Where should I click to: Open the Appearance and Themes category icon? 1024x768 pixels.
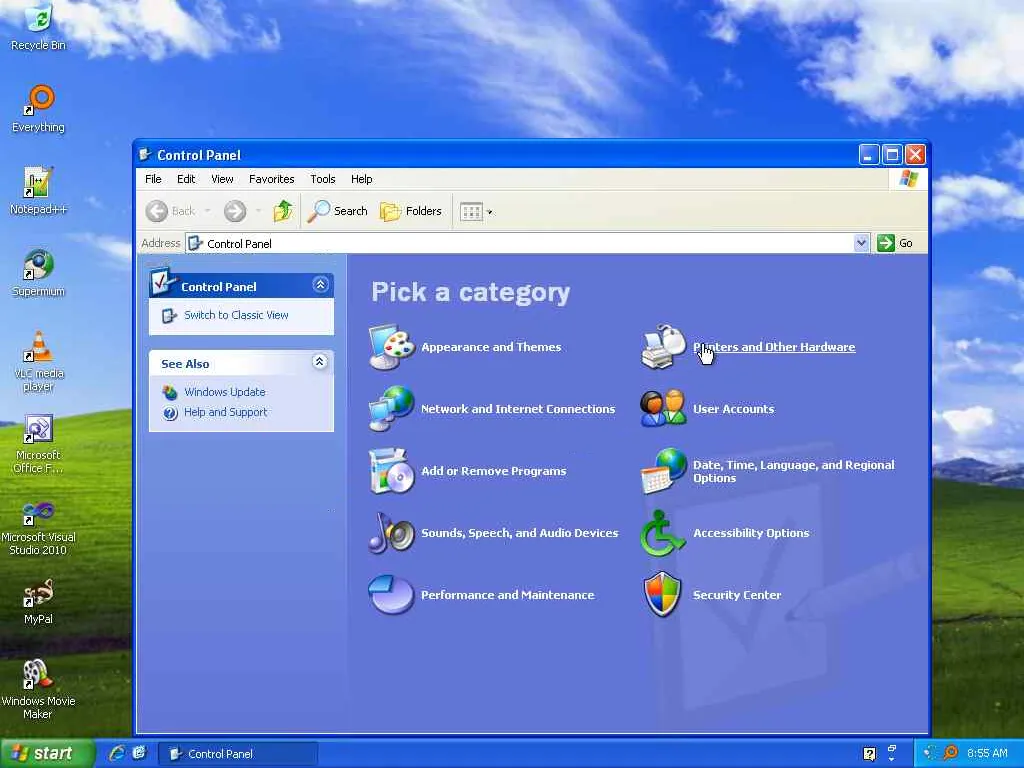[x=391, y=347]
